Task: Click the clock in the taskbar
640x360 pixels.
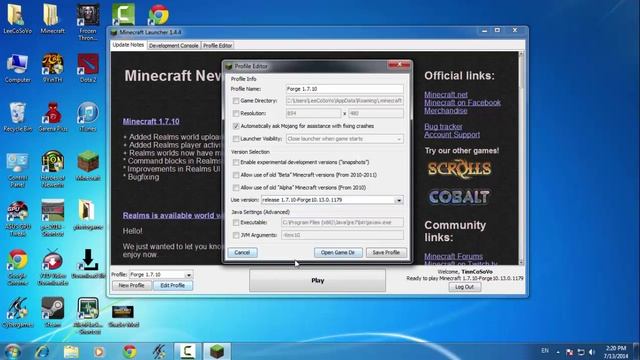Action: pos(616,352)
